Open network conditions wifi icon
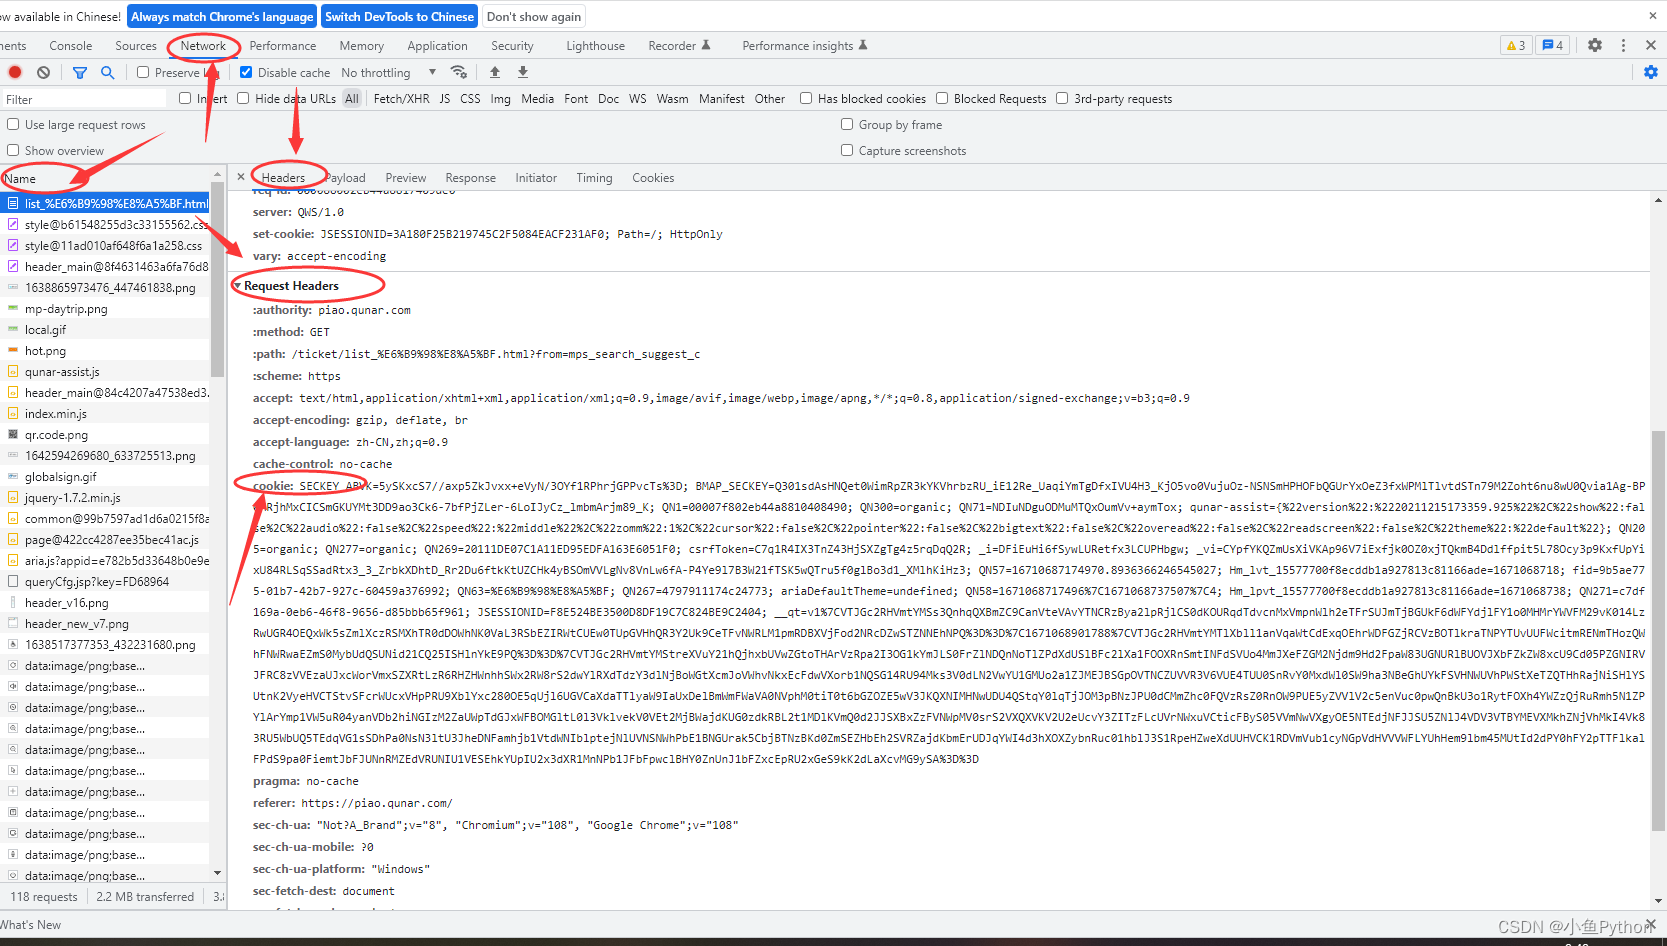This screenshot has height=946, width=1667. (x=459, y=72)
